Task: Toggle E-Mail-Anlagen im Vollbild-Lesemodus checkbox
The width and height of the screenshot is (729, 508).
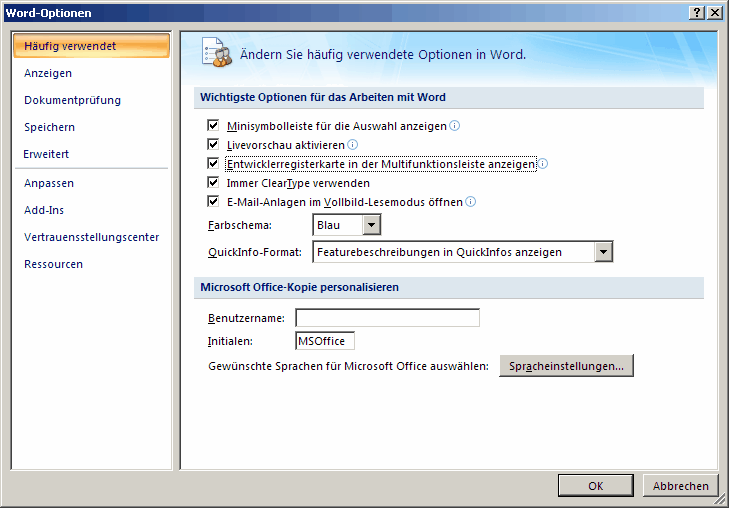Action: [x=213, y=202]
